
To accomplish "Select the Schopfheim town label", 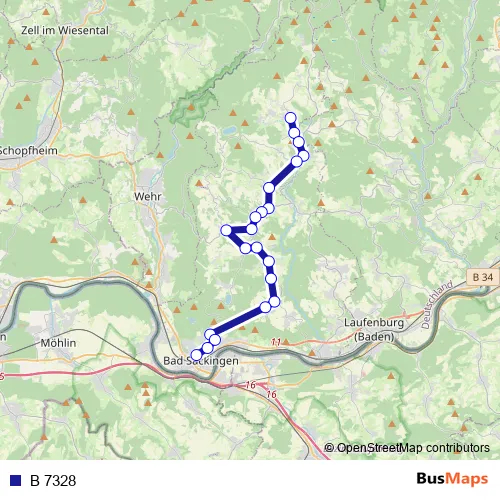I will click(x=29, y=151).
